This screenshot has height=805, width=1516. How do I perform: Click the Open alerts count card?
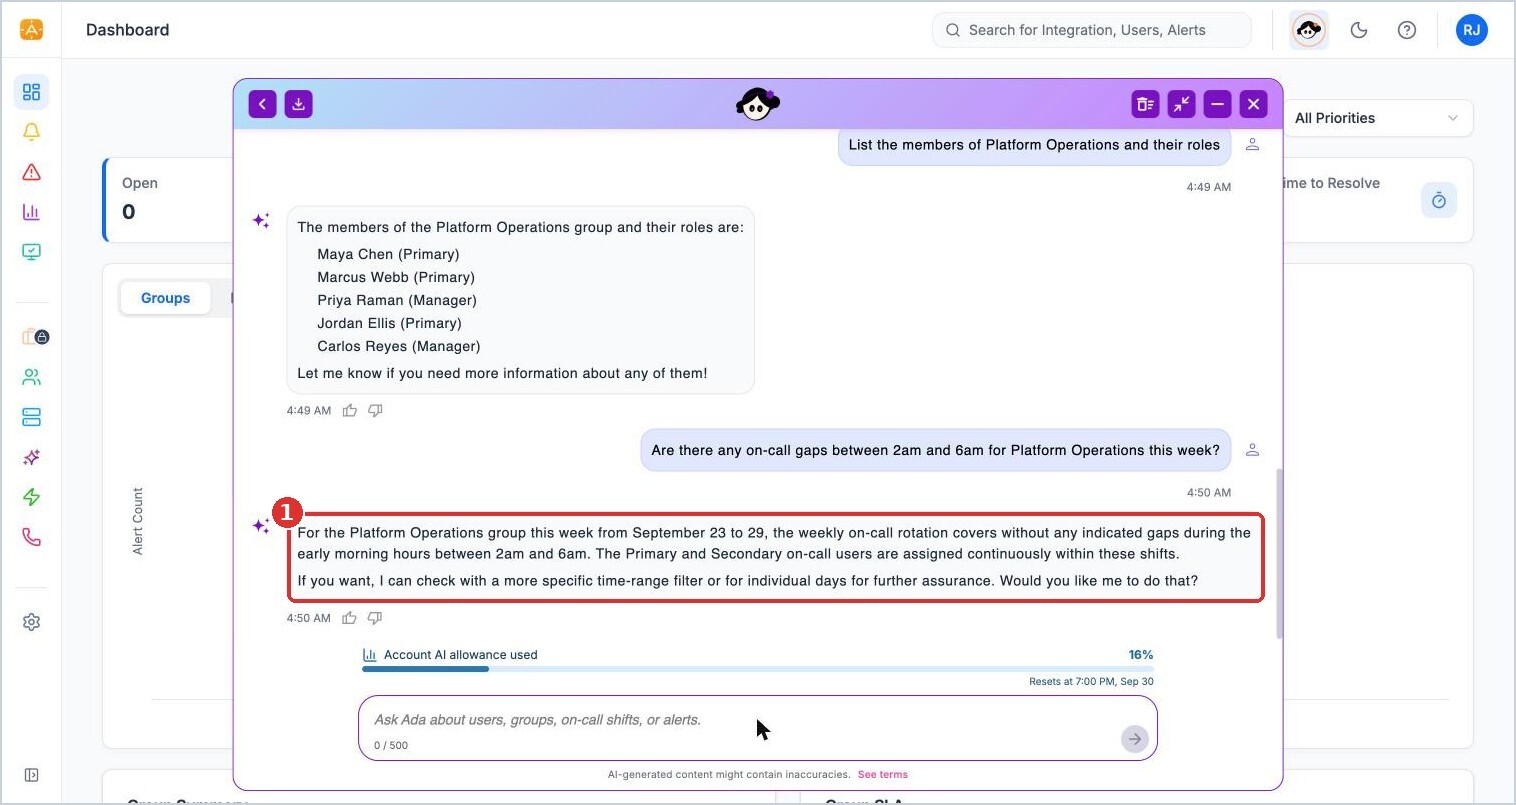168,199
